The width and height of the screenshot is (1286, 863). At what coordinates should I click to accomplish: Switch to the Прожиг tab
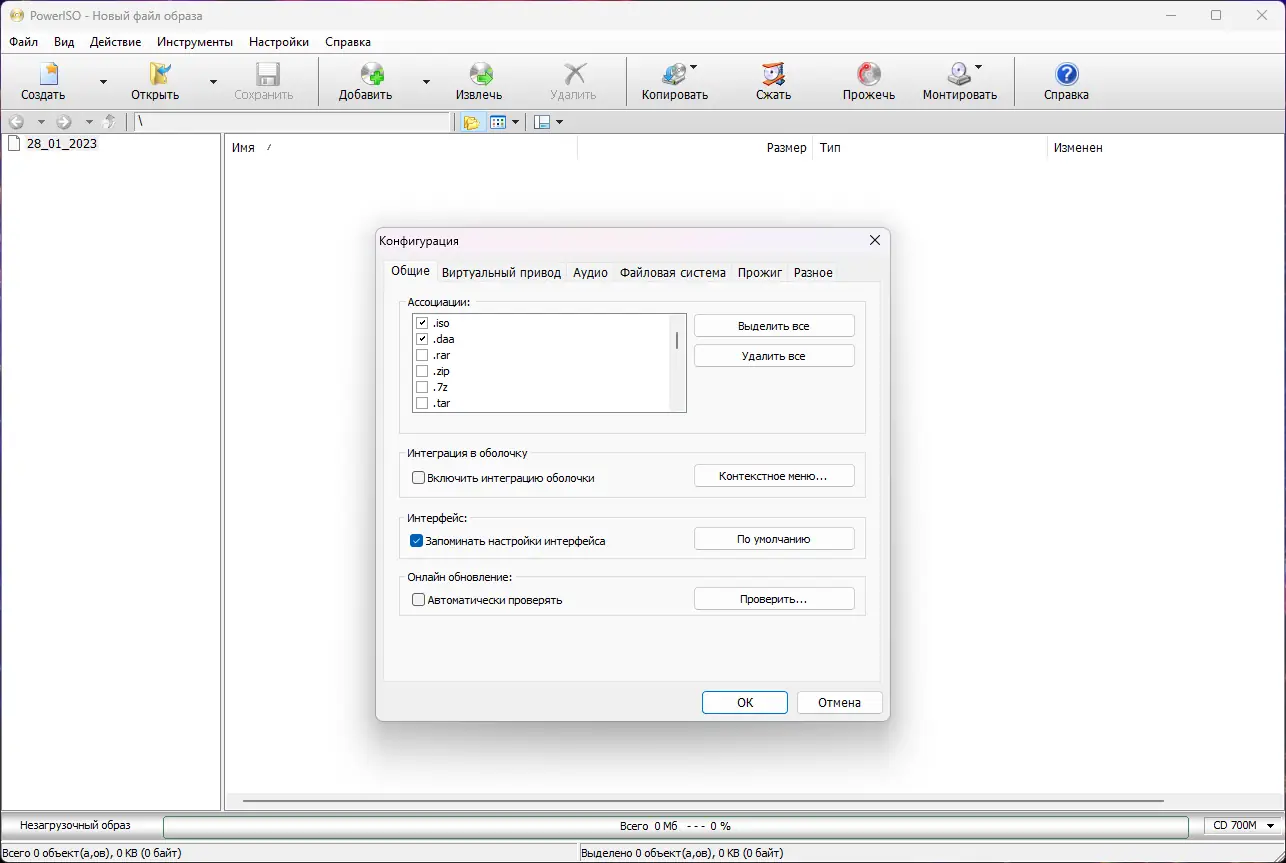point(760,273)
